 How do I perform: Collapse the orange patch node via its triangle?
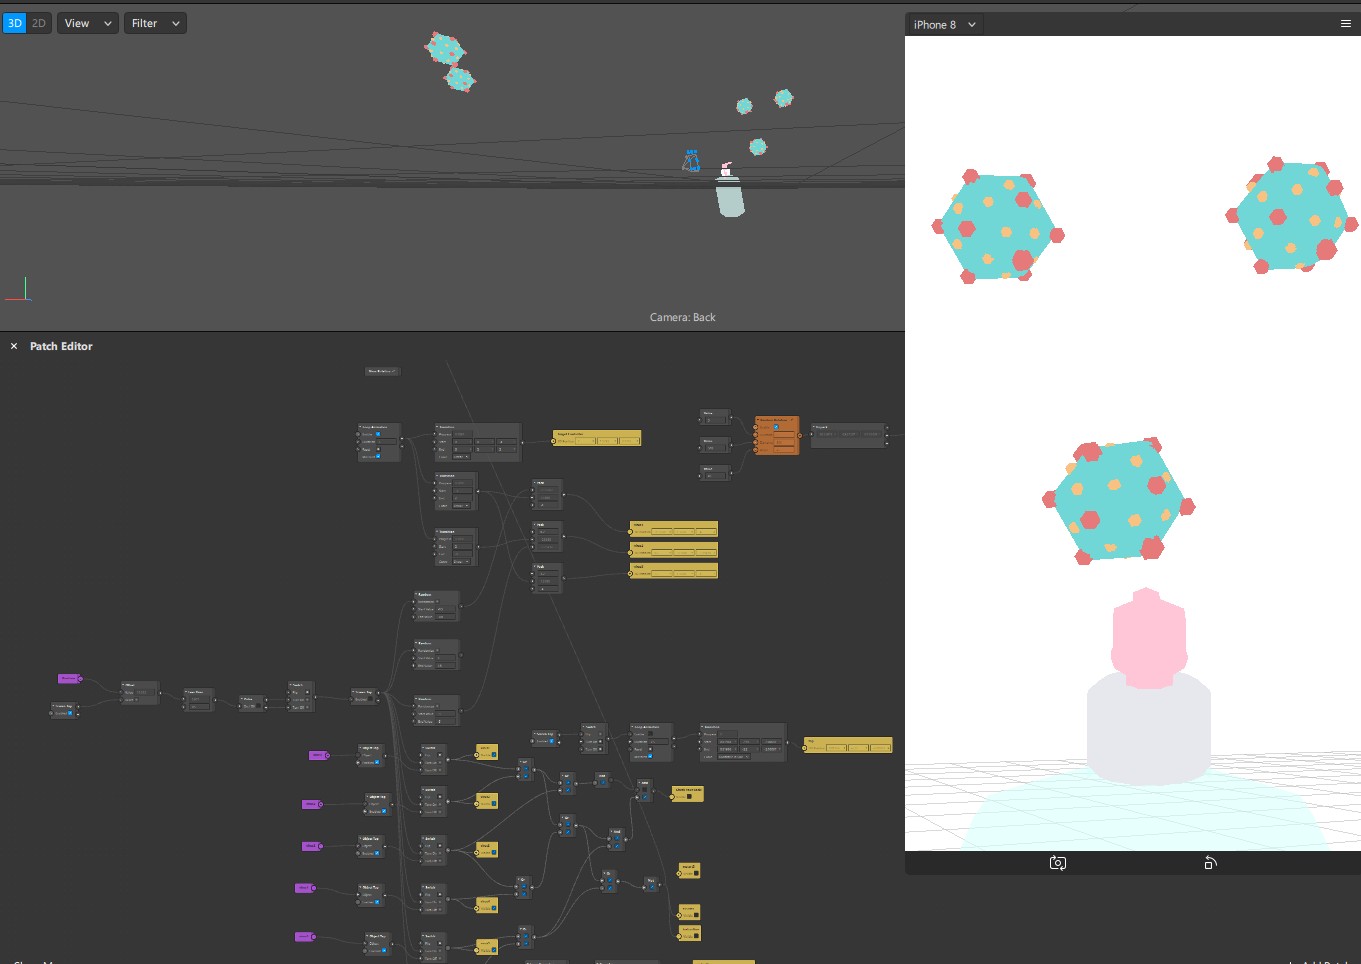[758, 419]
